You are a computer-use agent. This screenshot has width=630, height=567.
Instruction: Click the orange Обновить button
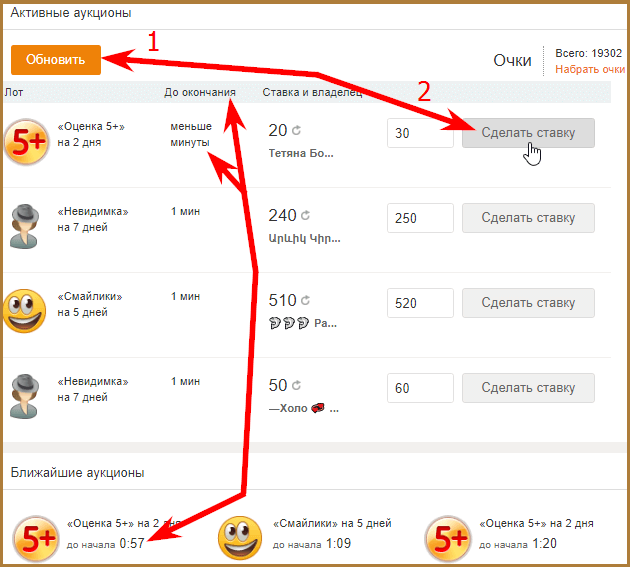56,60
